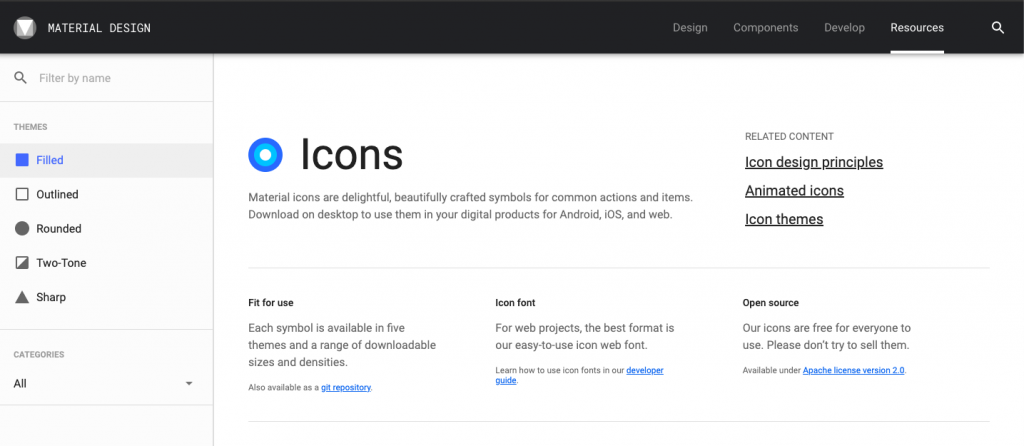Pick the Sharp theme

106,297
